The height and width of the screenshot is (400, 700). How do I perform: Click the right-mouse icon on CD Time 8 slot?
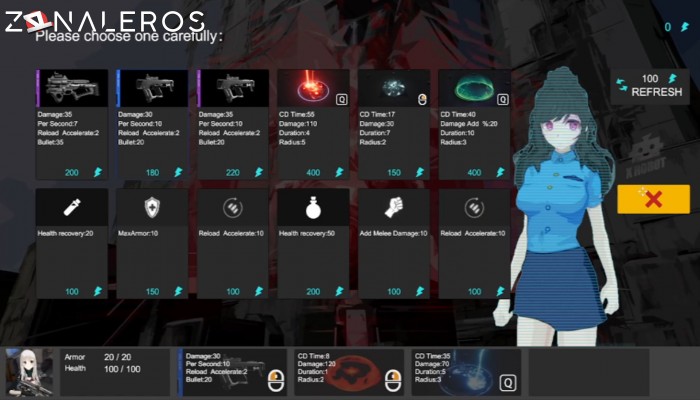point(393,382)
